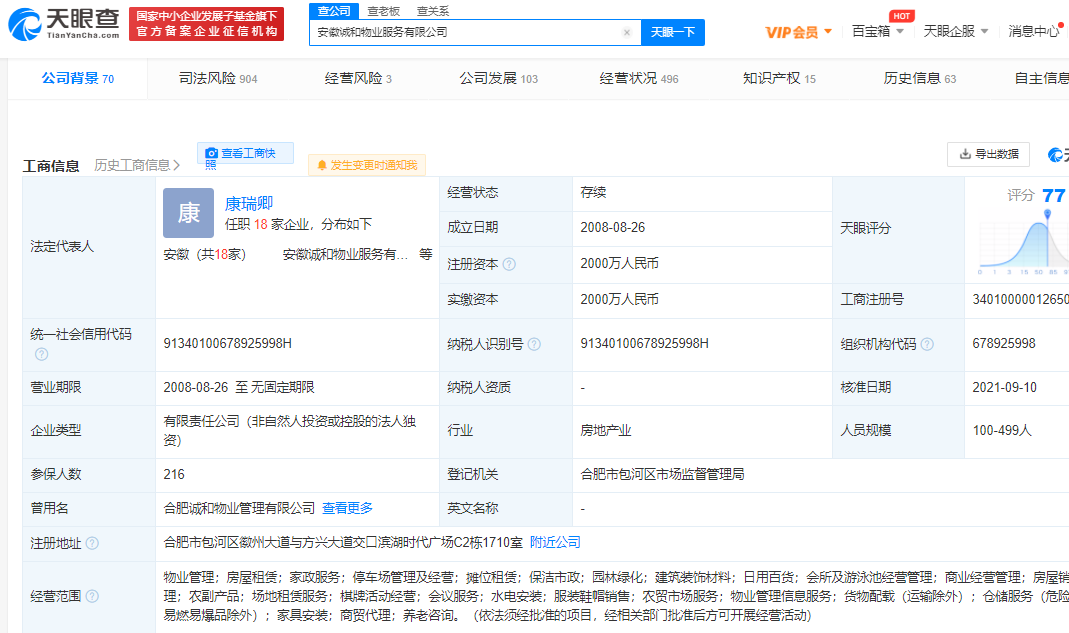
Task: Click 查看更多 link beside 曾用名
Action: pyautogui.click(x=348, y=508)
